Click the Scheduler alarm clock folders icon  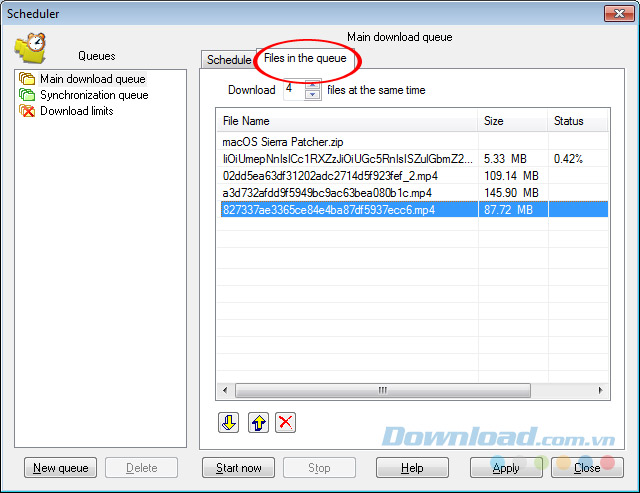coord(31,48)
